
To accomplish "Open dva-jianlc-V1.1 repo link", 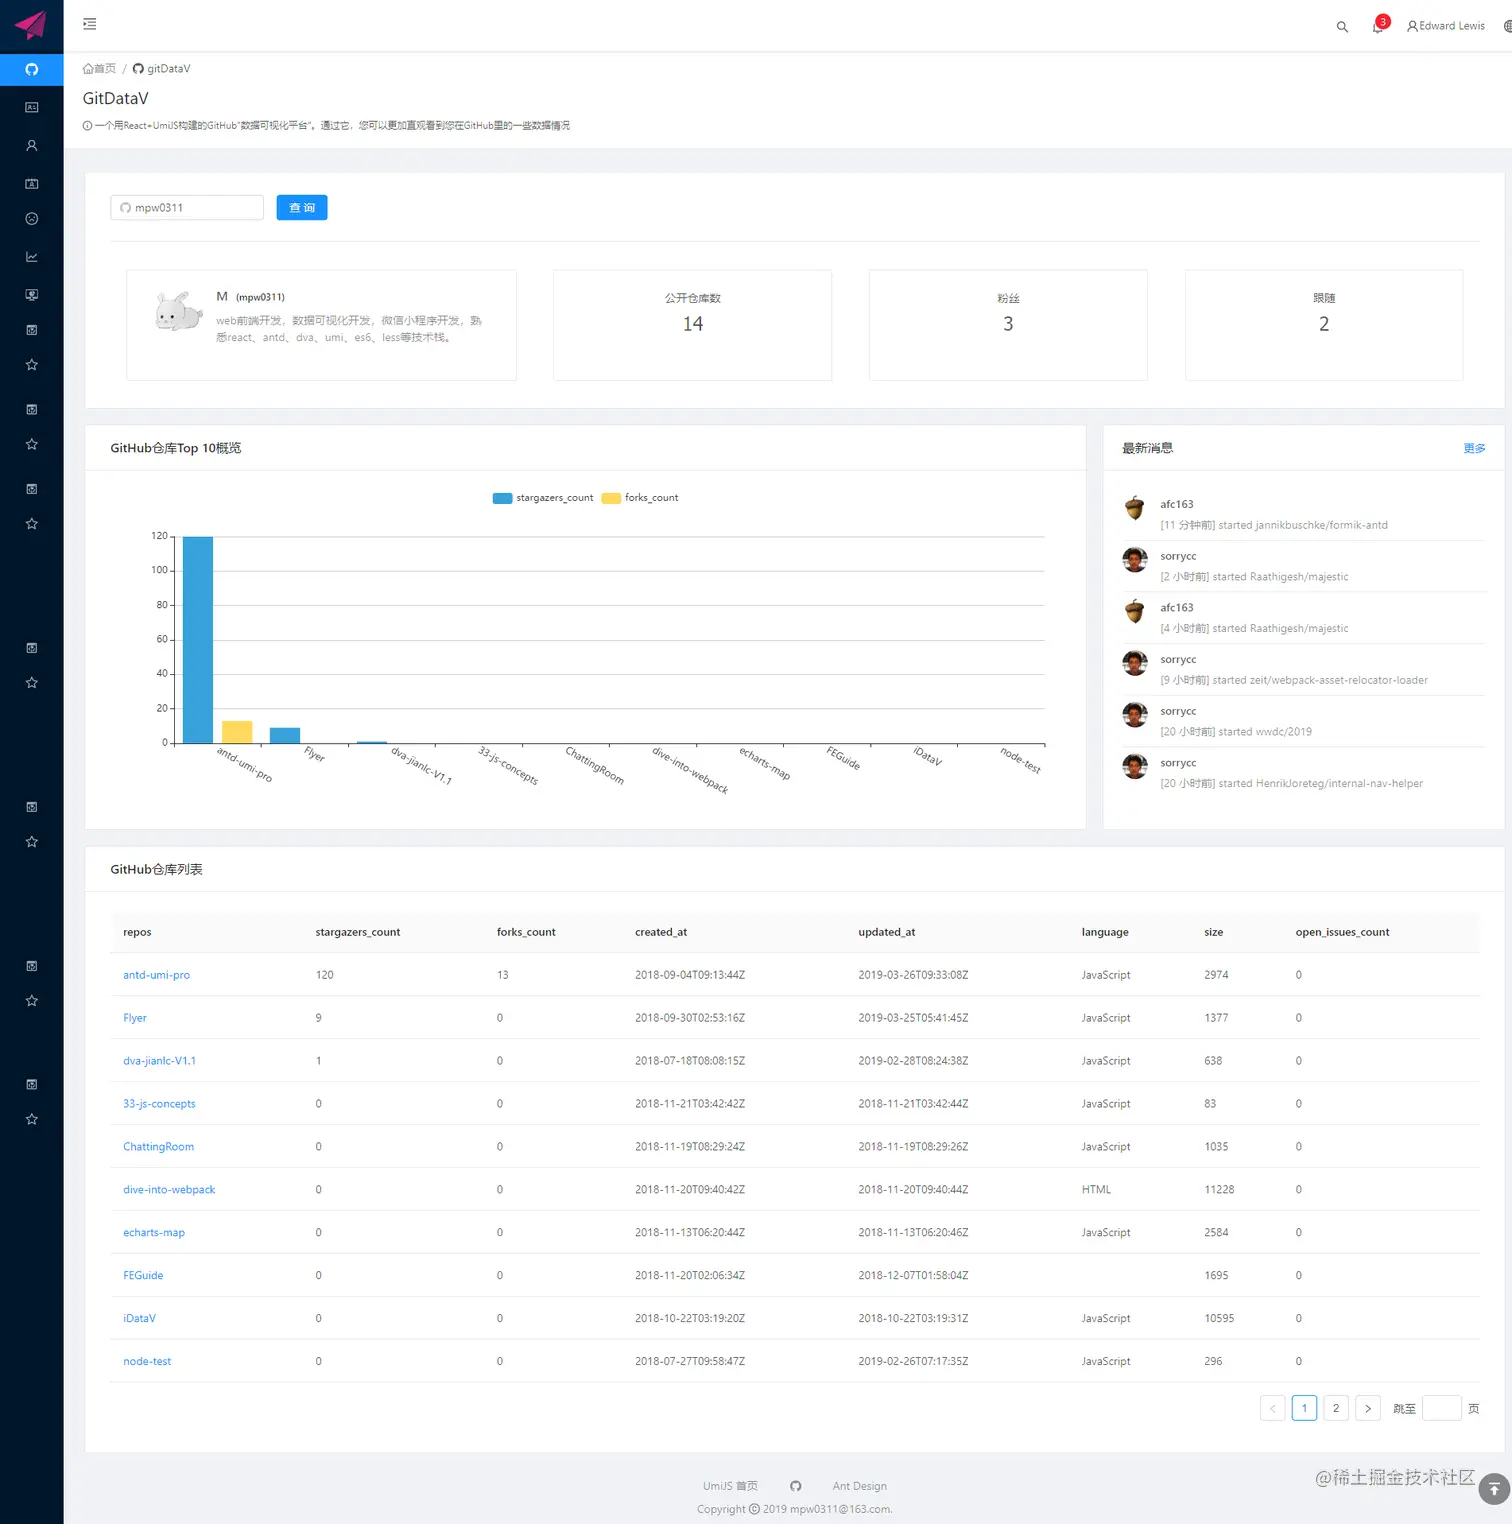I will tap(160, 1061).
